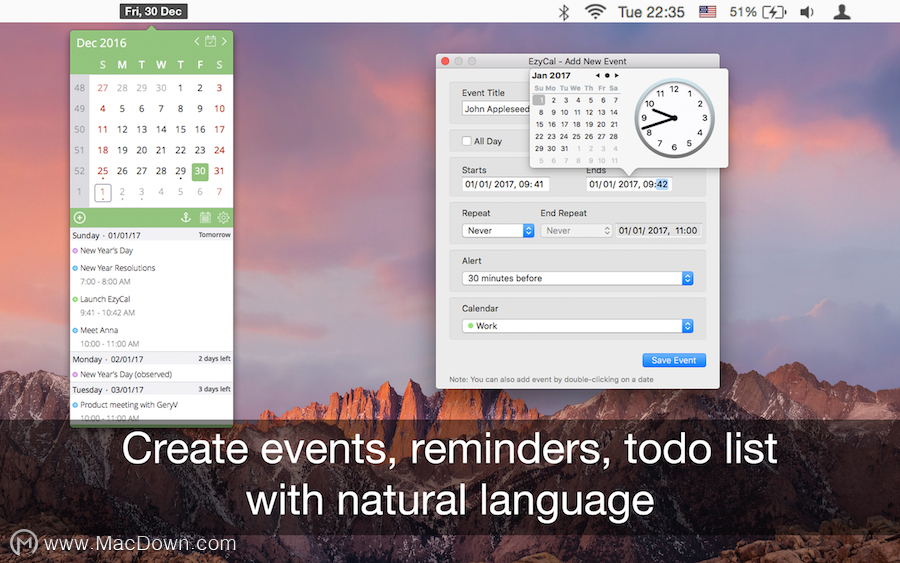
Task: Open the volume menu bar icon
Action: click(807, 12)
